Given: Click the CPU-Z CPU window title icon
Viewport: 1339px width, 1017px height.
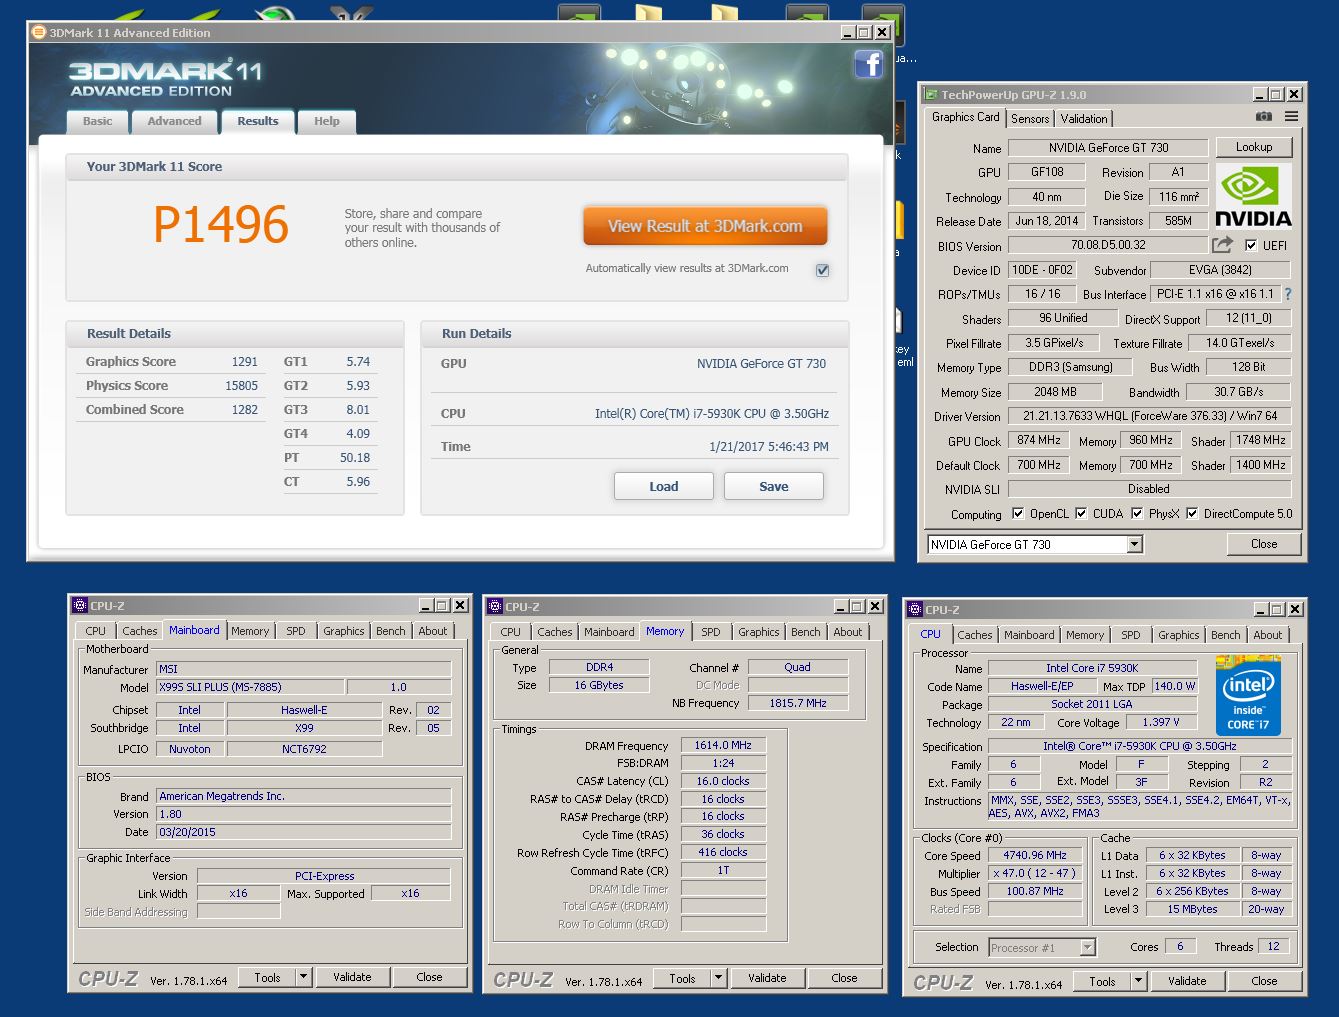Looking at the screenshot, I should (915, 609).
